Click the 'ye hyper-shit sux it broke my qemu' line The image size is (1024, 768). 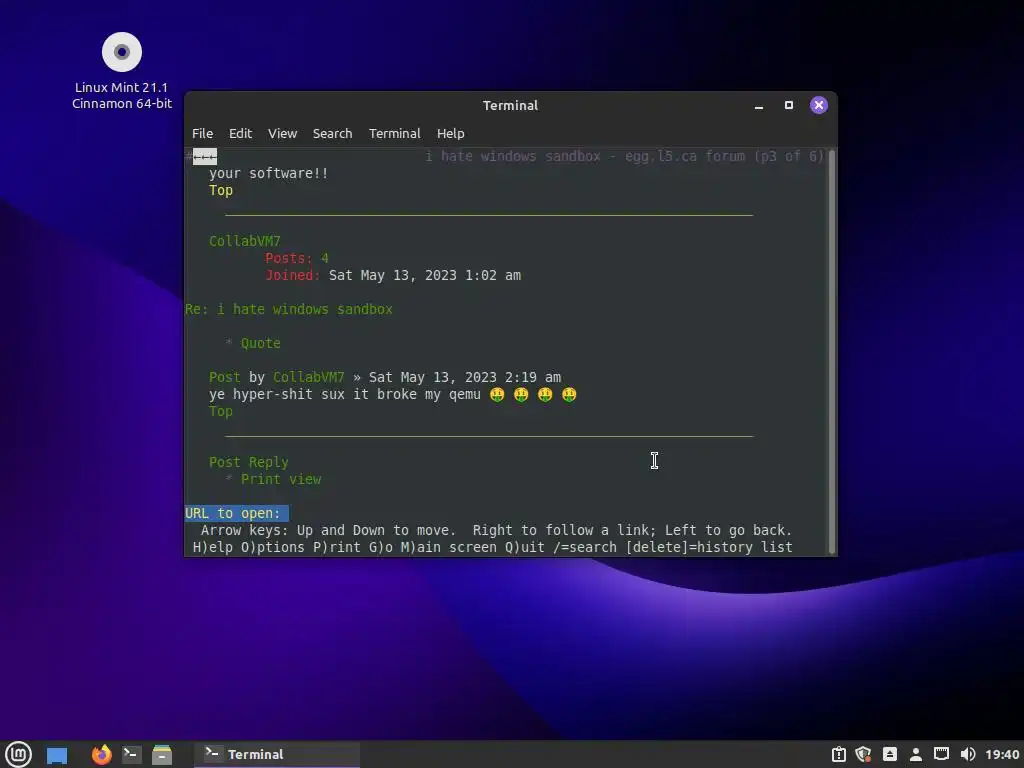pos(392,394)
